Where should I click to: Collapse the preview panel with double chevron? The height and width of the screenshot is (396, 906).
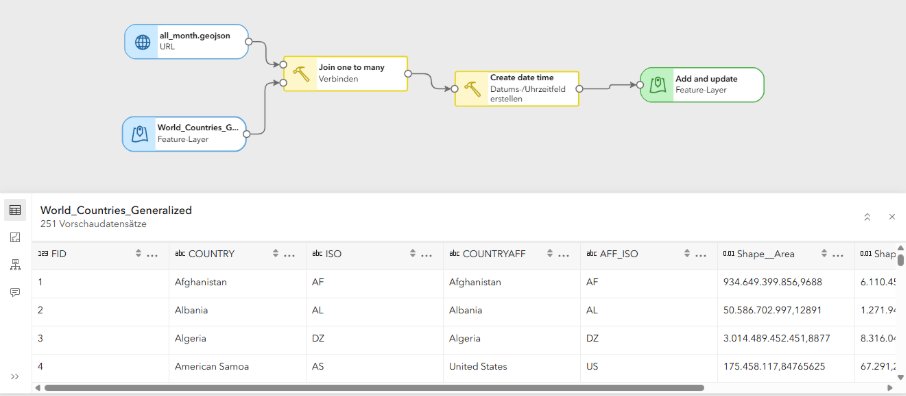867,217
